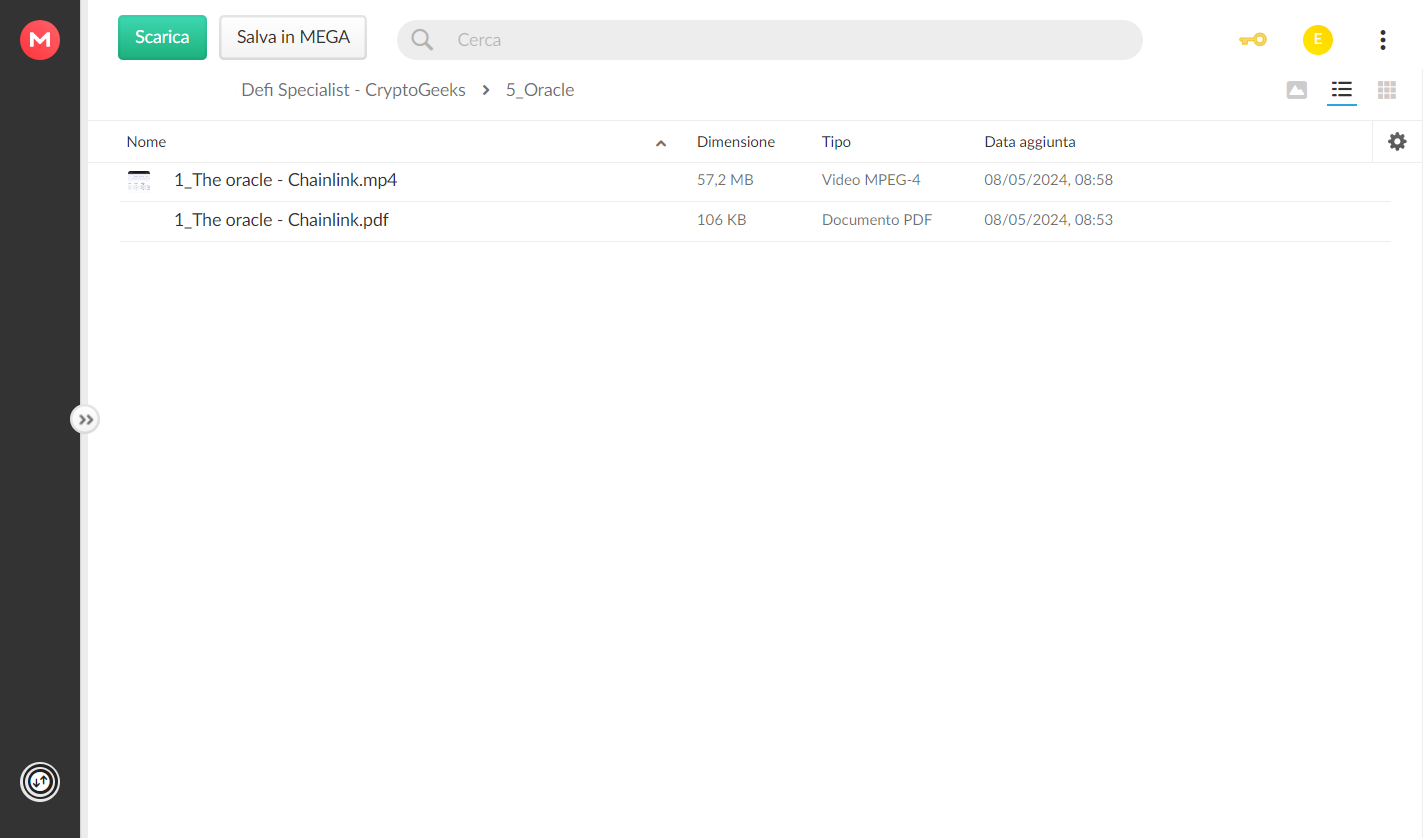
Task: Open the yellow E account avatar
Action: [x=1318, y=40]
